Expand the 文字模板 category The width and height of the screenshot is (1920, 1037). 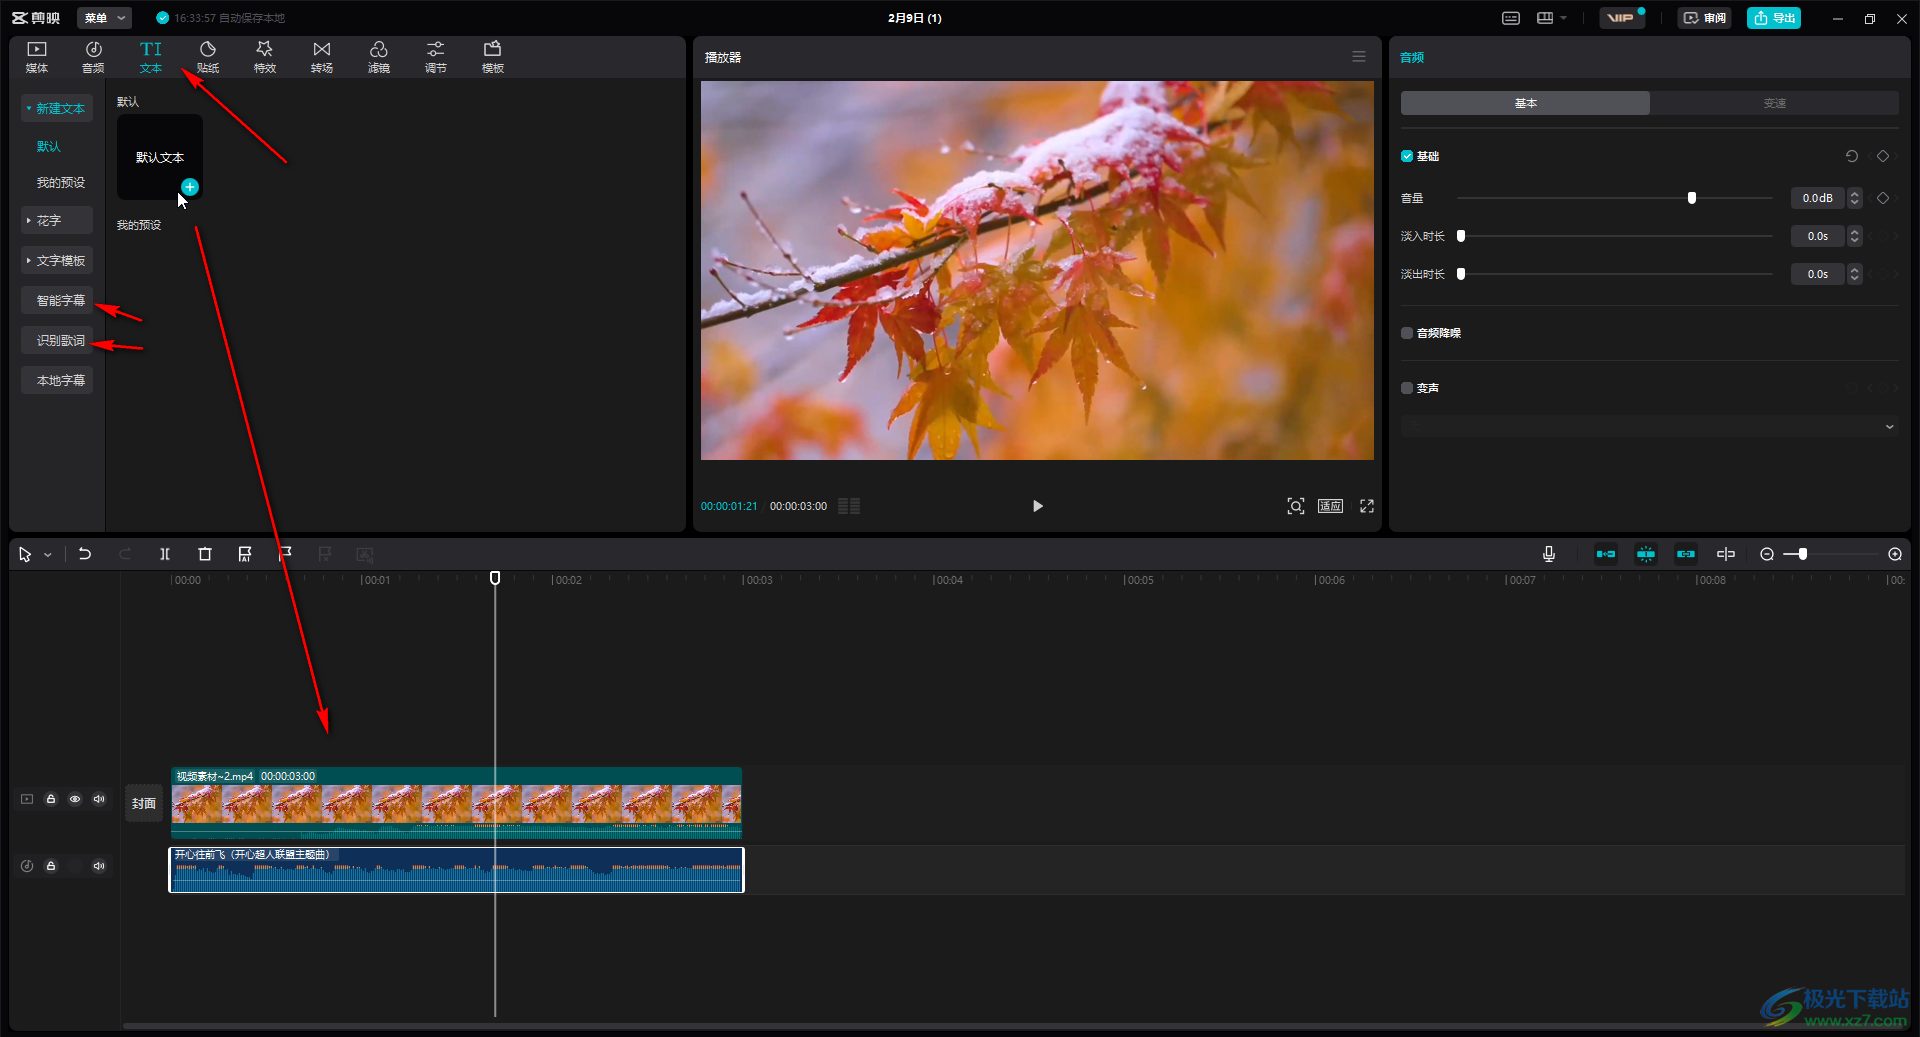pos(57,260)
